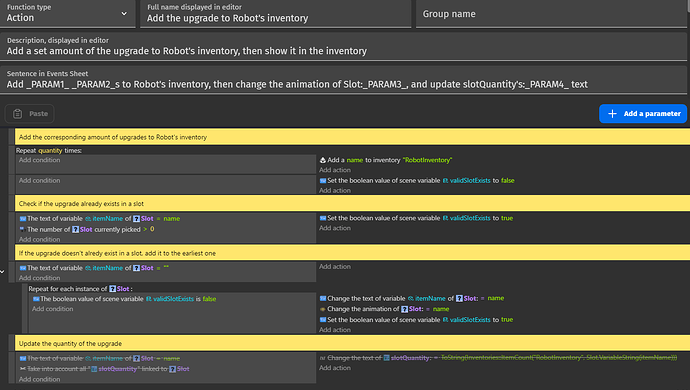
Task: Edit the Full name displayed in editor field
Action: (275, 14)
